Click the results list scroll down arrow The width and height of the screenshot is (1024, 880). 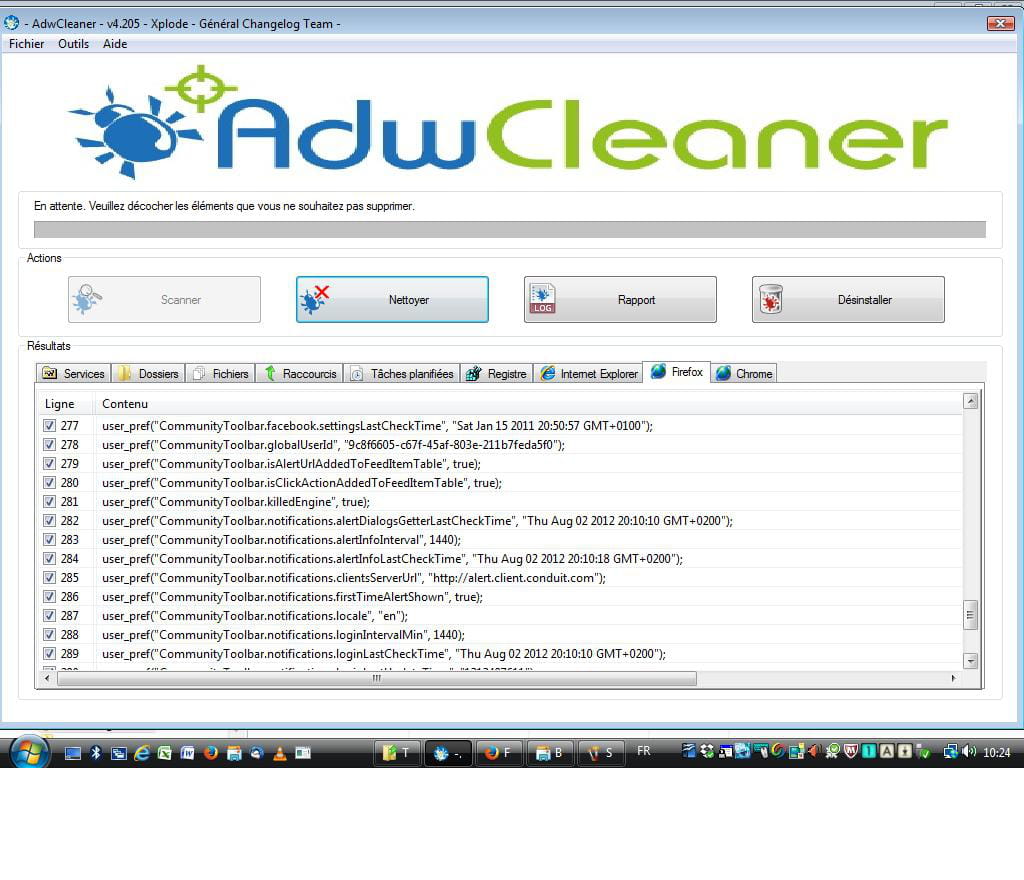point(970,661)
